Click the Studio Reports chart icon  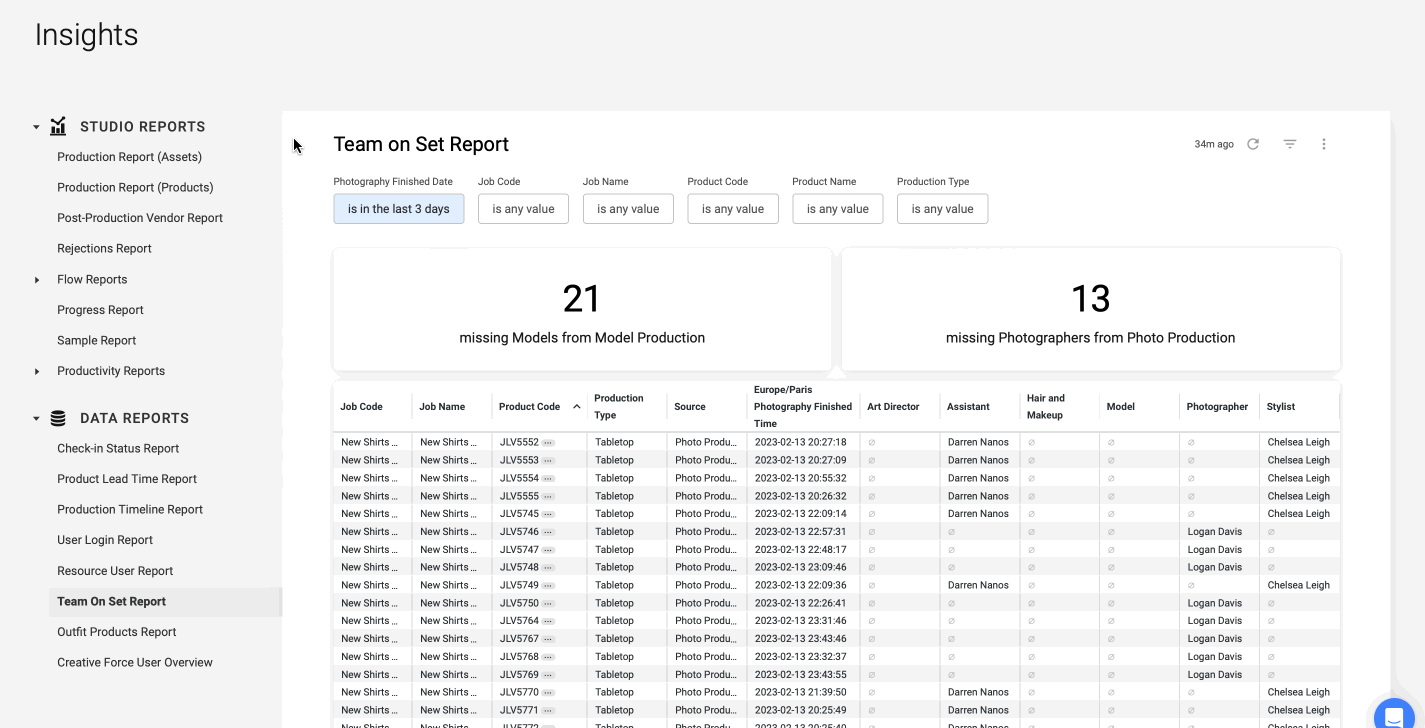[58, 127]
